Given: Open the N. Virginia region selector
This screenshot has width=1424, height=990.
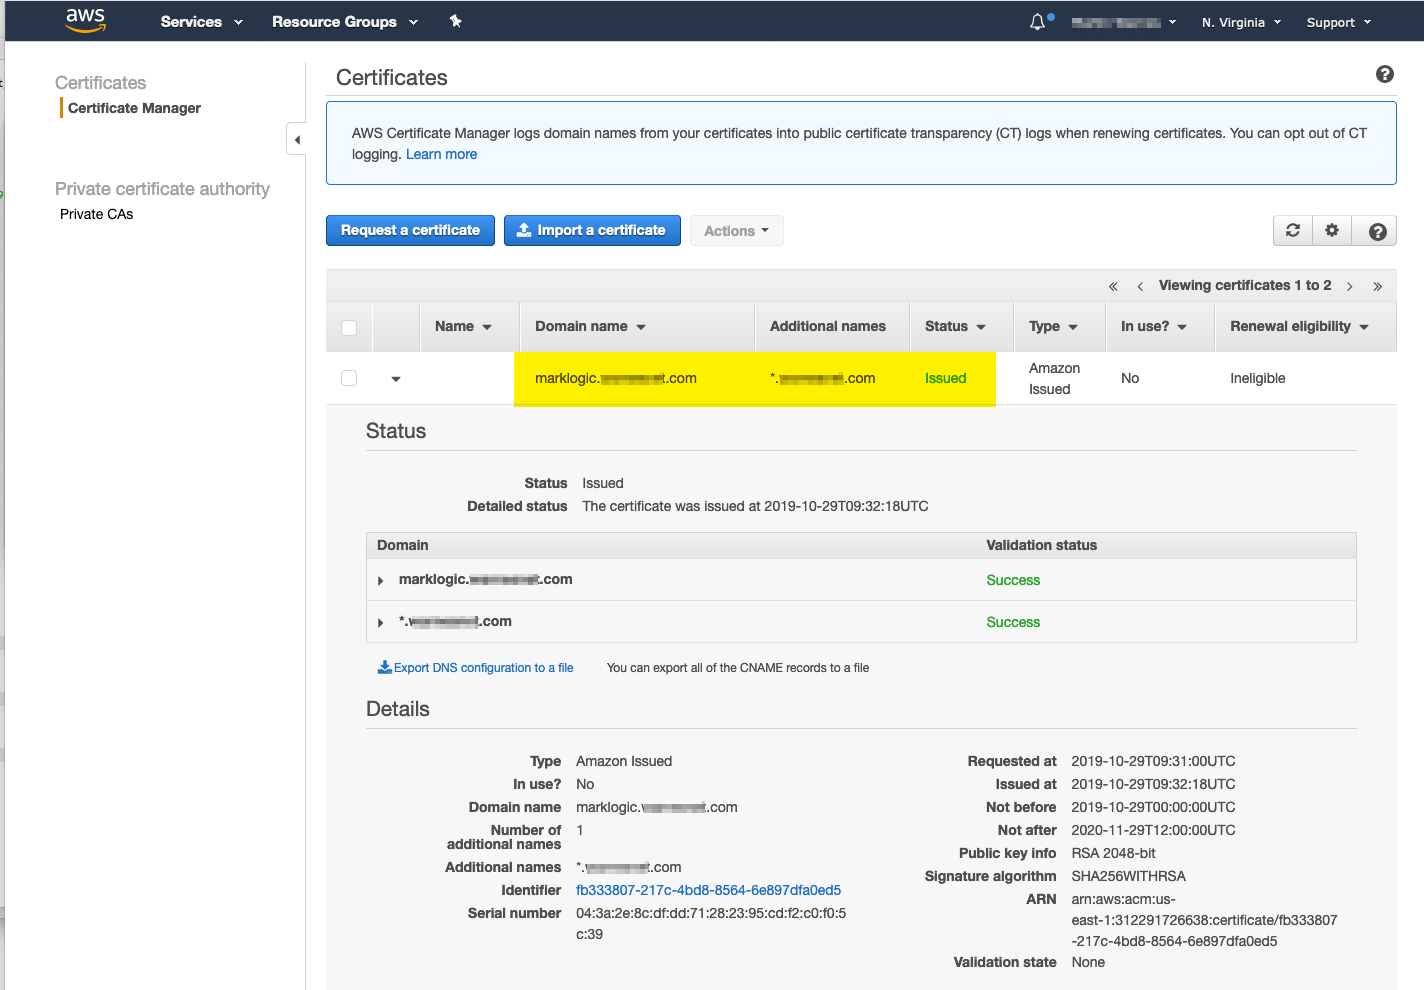Looking at the screenshot, I should (x=1241, y=22).
